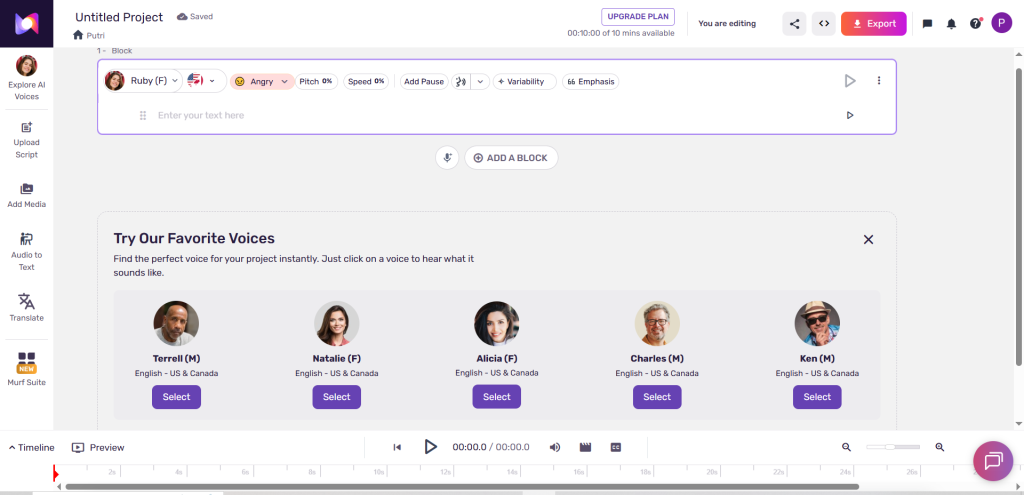1024x495 pixels.
Task: Click Terrell's portrait thumbnail
Action: pyautogui.click(x=176, y=323)
